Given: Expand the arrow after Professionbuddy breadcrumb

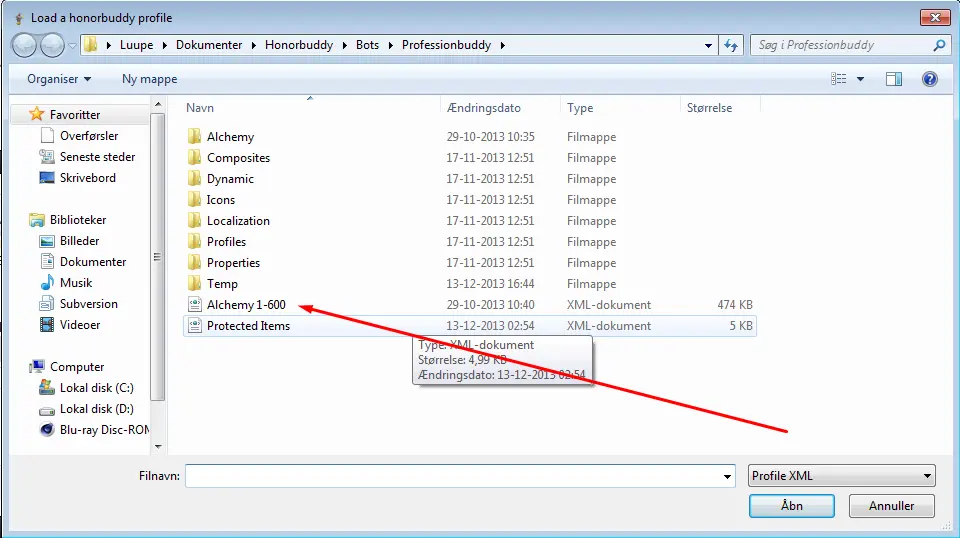Looking at the screenshot, I should coord(503,45).
